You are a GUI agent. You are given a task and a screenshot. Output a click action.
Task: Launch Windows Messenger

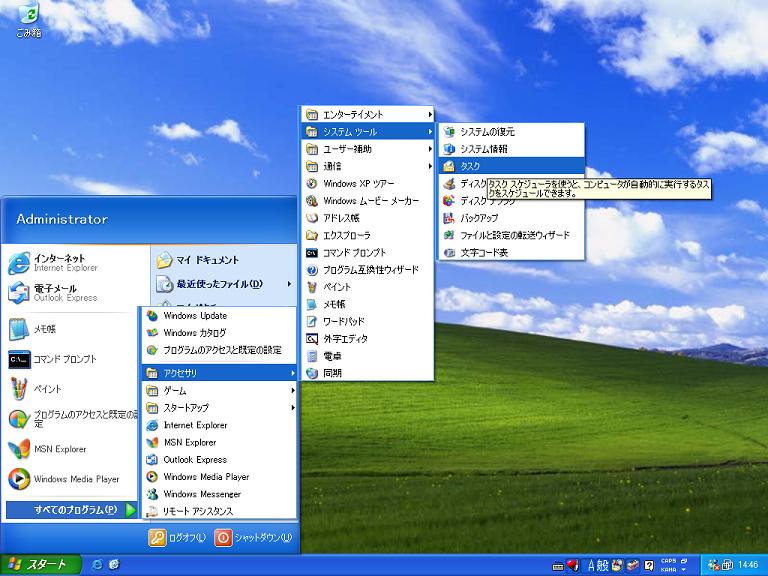tap(219, 494)
